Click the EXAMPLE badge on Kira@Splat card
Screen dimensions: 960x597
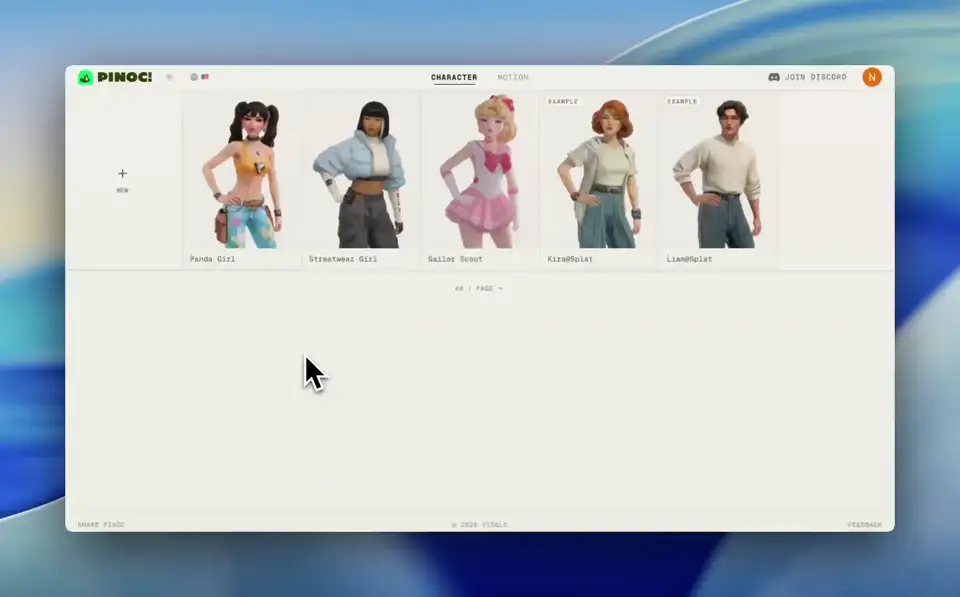(563, 102)
